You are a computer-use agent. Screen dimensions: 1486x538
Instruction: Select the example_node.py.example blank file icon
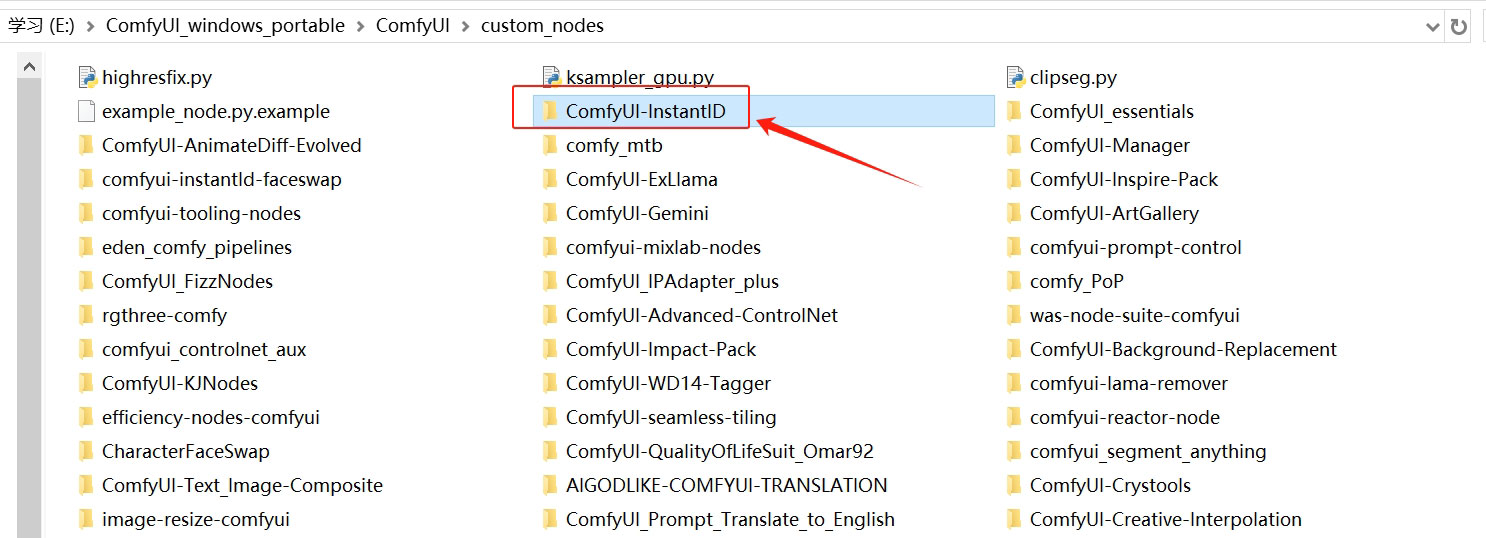(x=86, y=111)
